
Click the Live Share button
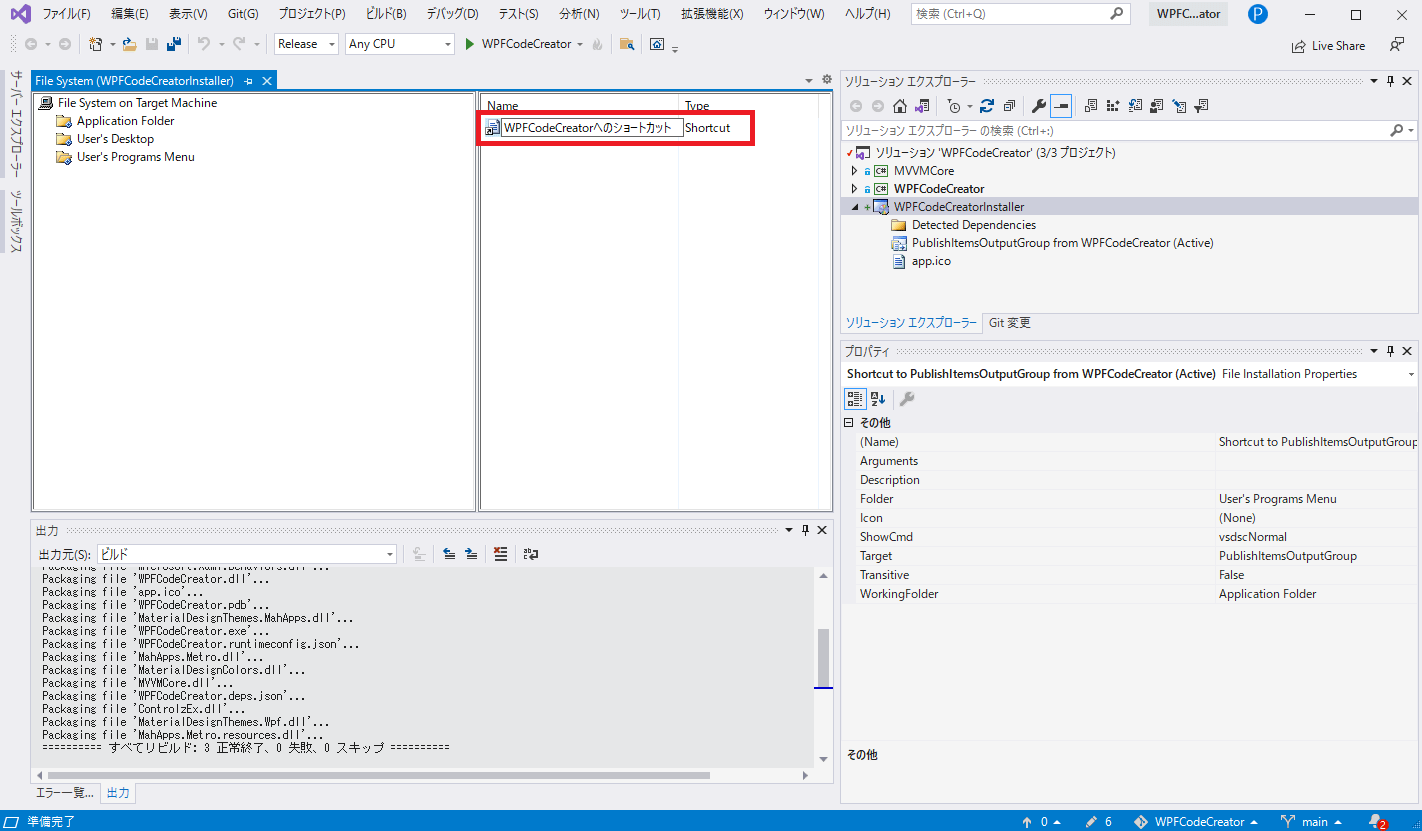pos(1328,45)
